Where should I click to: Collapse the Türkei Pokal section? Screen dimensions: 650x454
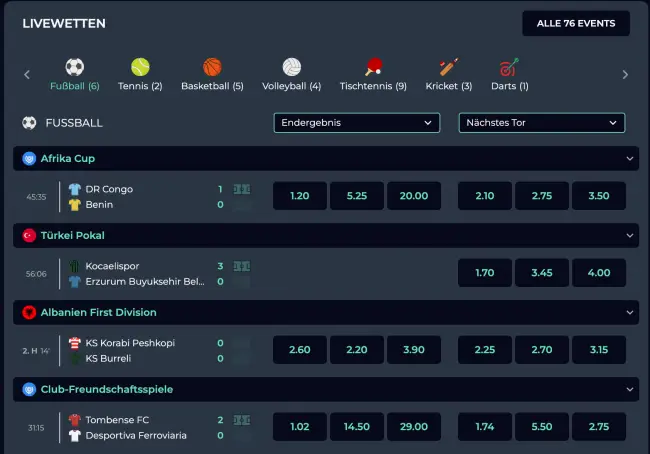click(x=630, y=236)
